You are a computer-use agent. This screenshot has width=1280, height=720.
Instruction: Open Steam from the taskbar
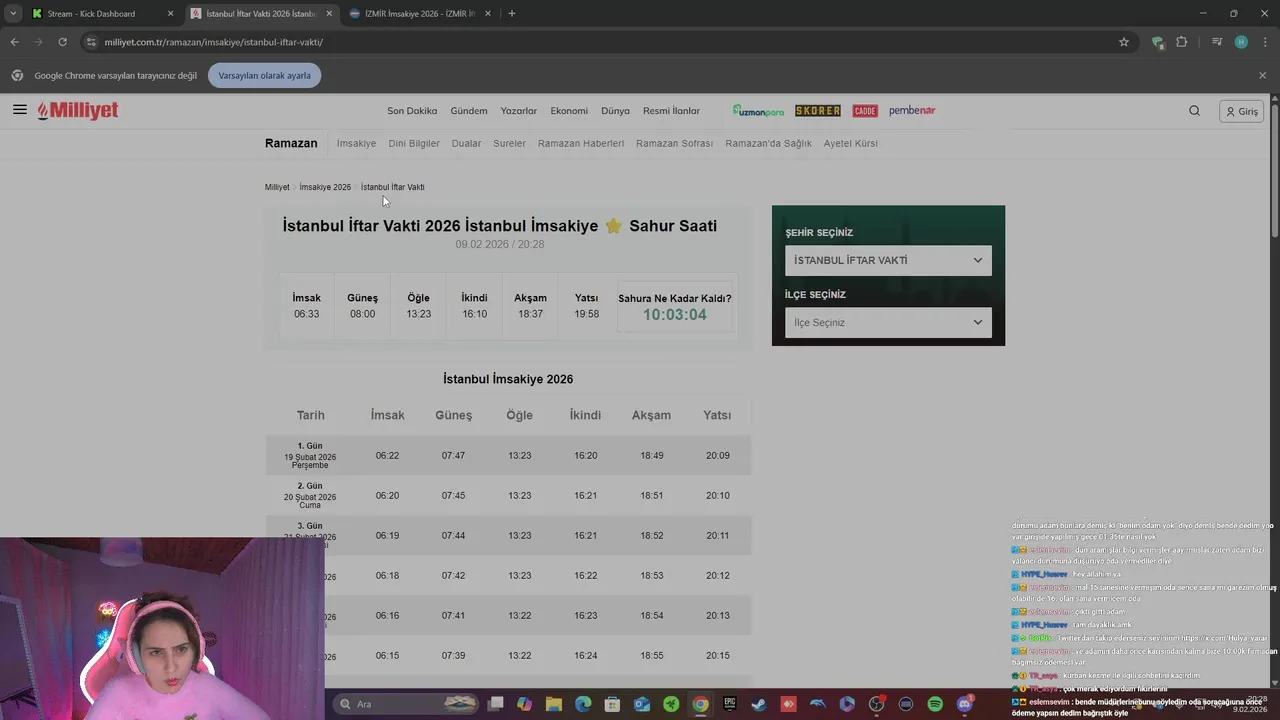pyautogui.click(x=759, y=704)
